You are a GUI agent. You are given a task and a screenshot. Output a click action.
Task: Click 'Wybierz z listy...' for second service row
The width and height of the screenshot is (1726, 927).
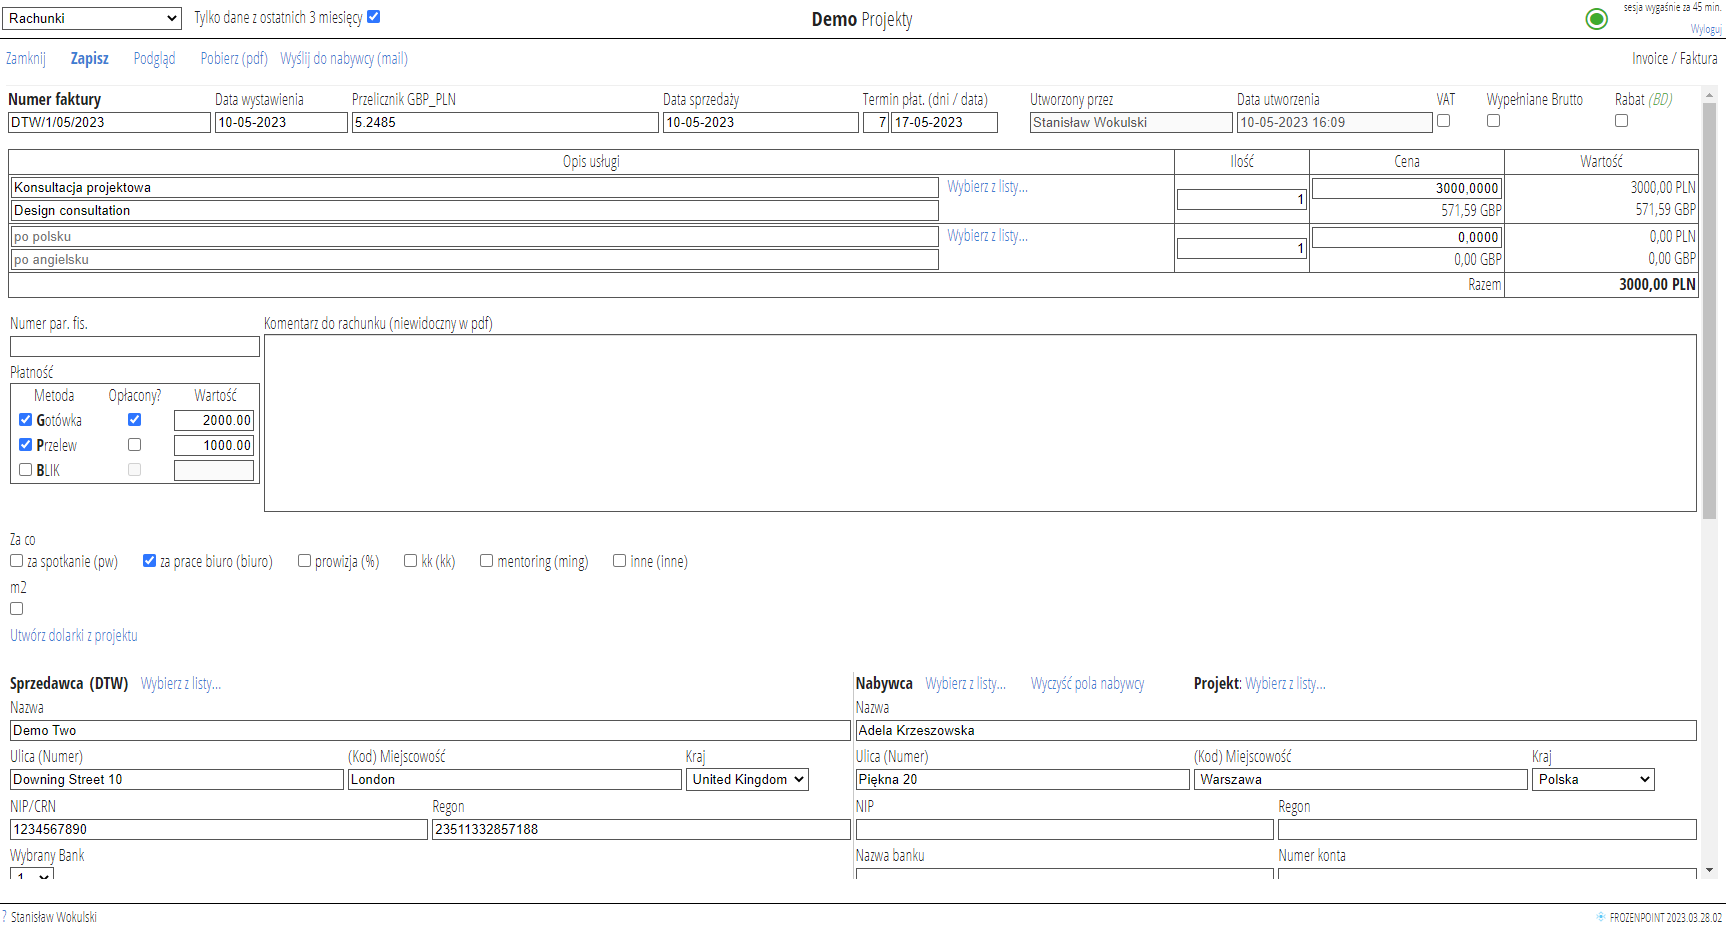(x=987, y=236)
